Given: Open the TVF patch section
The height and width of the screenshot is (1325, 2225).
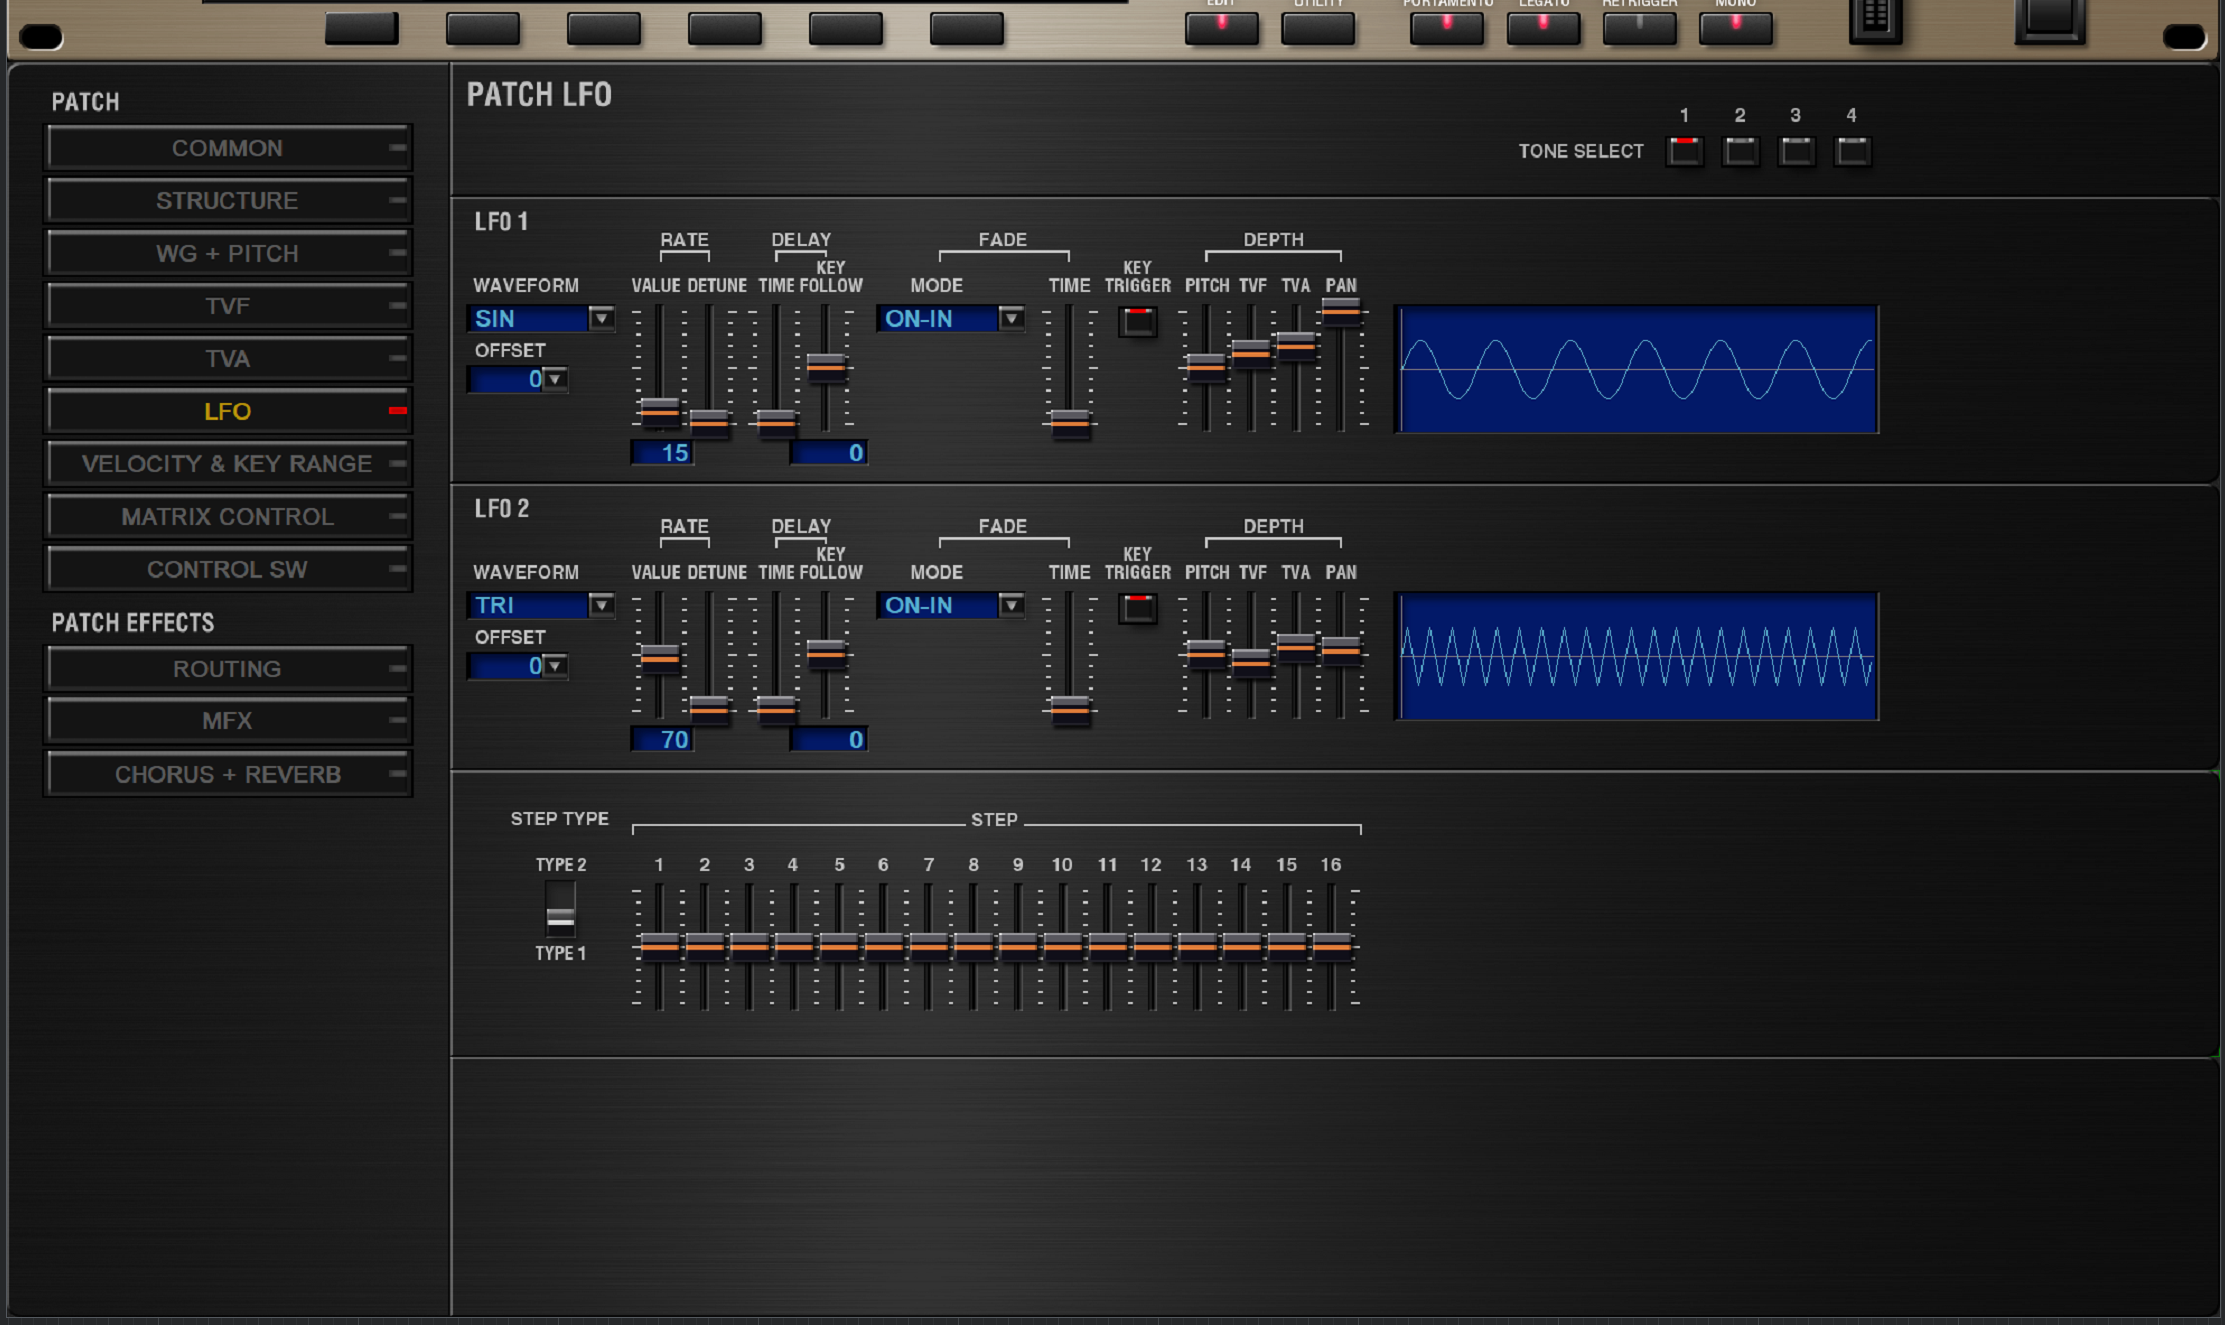Looking at the screenshot, I should (228, 306).
